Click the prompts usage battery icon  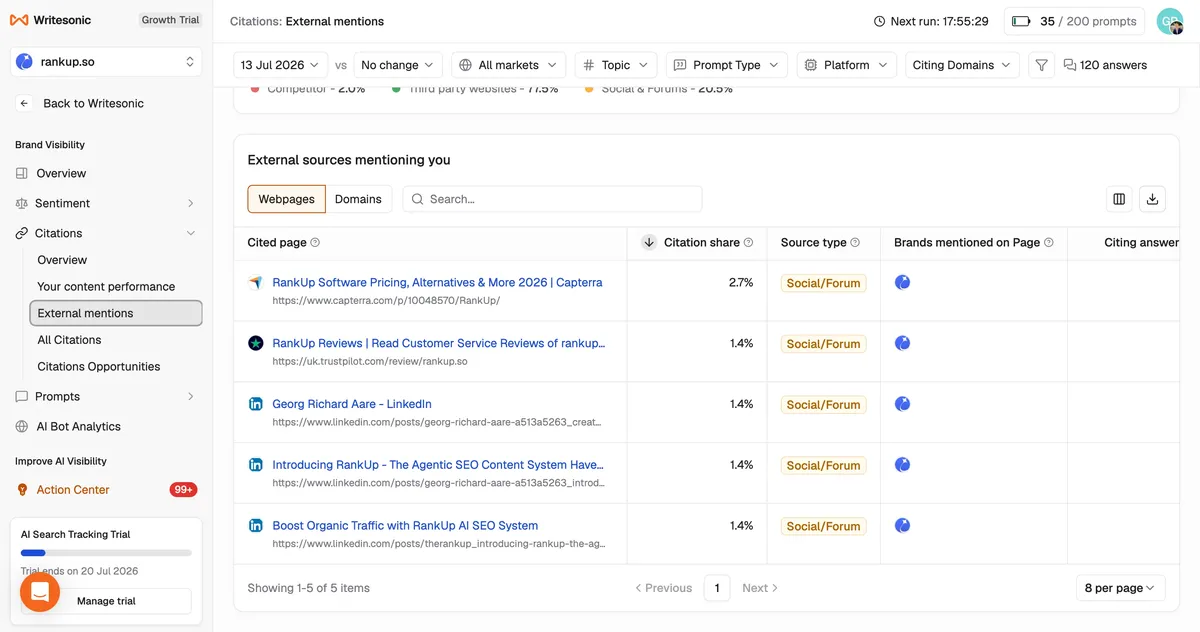tap(1021, 21)
